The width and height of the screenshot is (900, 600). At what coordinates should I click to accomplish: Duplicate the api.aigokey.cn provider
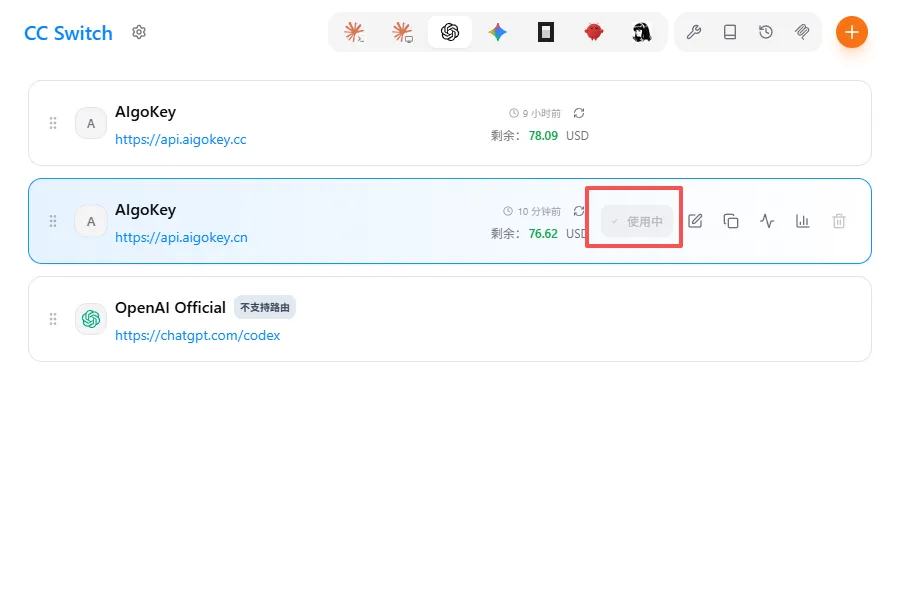pyautogui.click(x=731, y=221)
